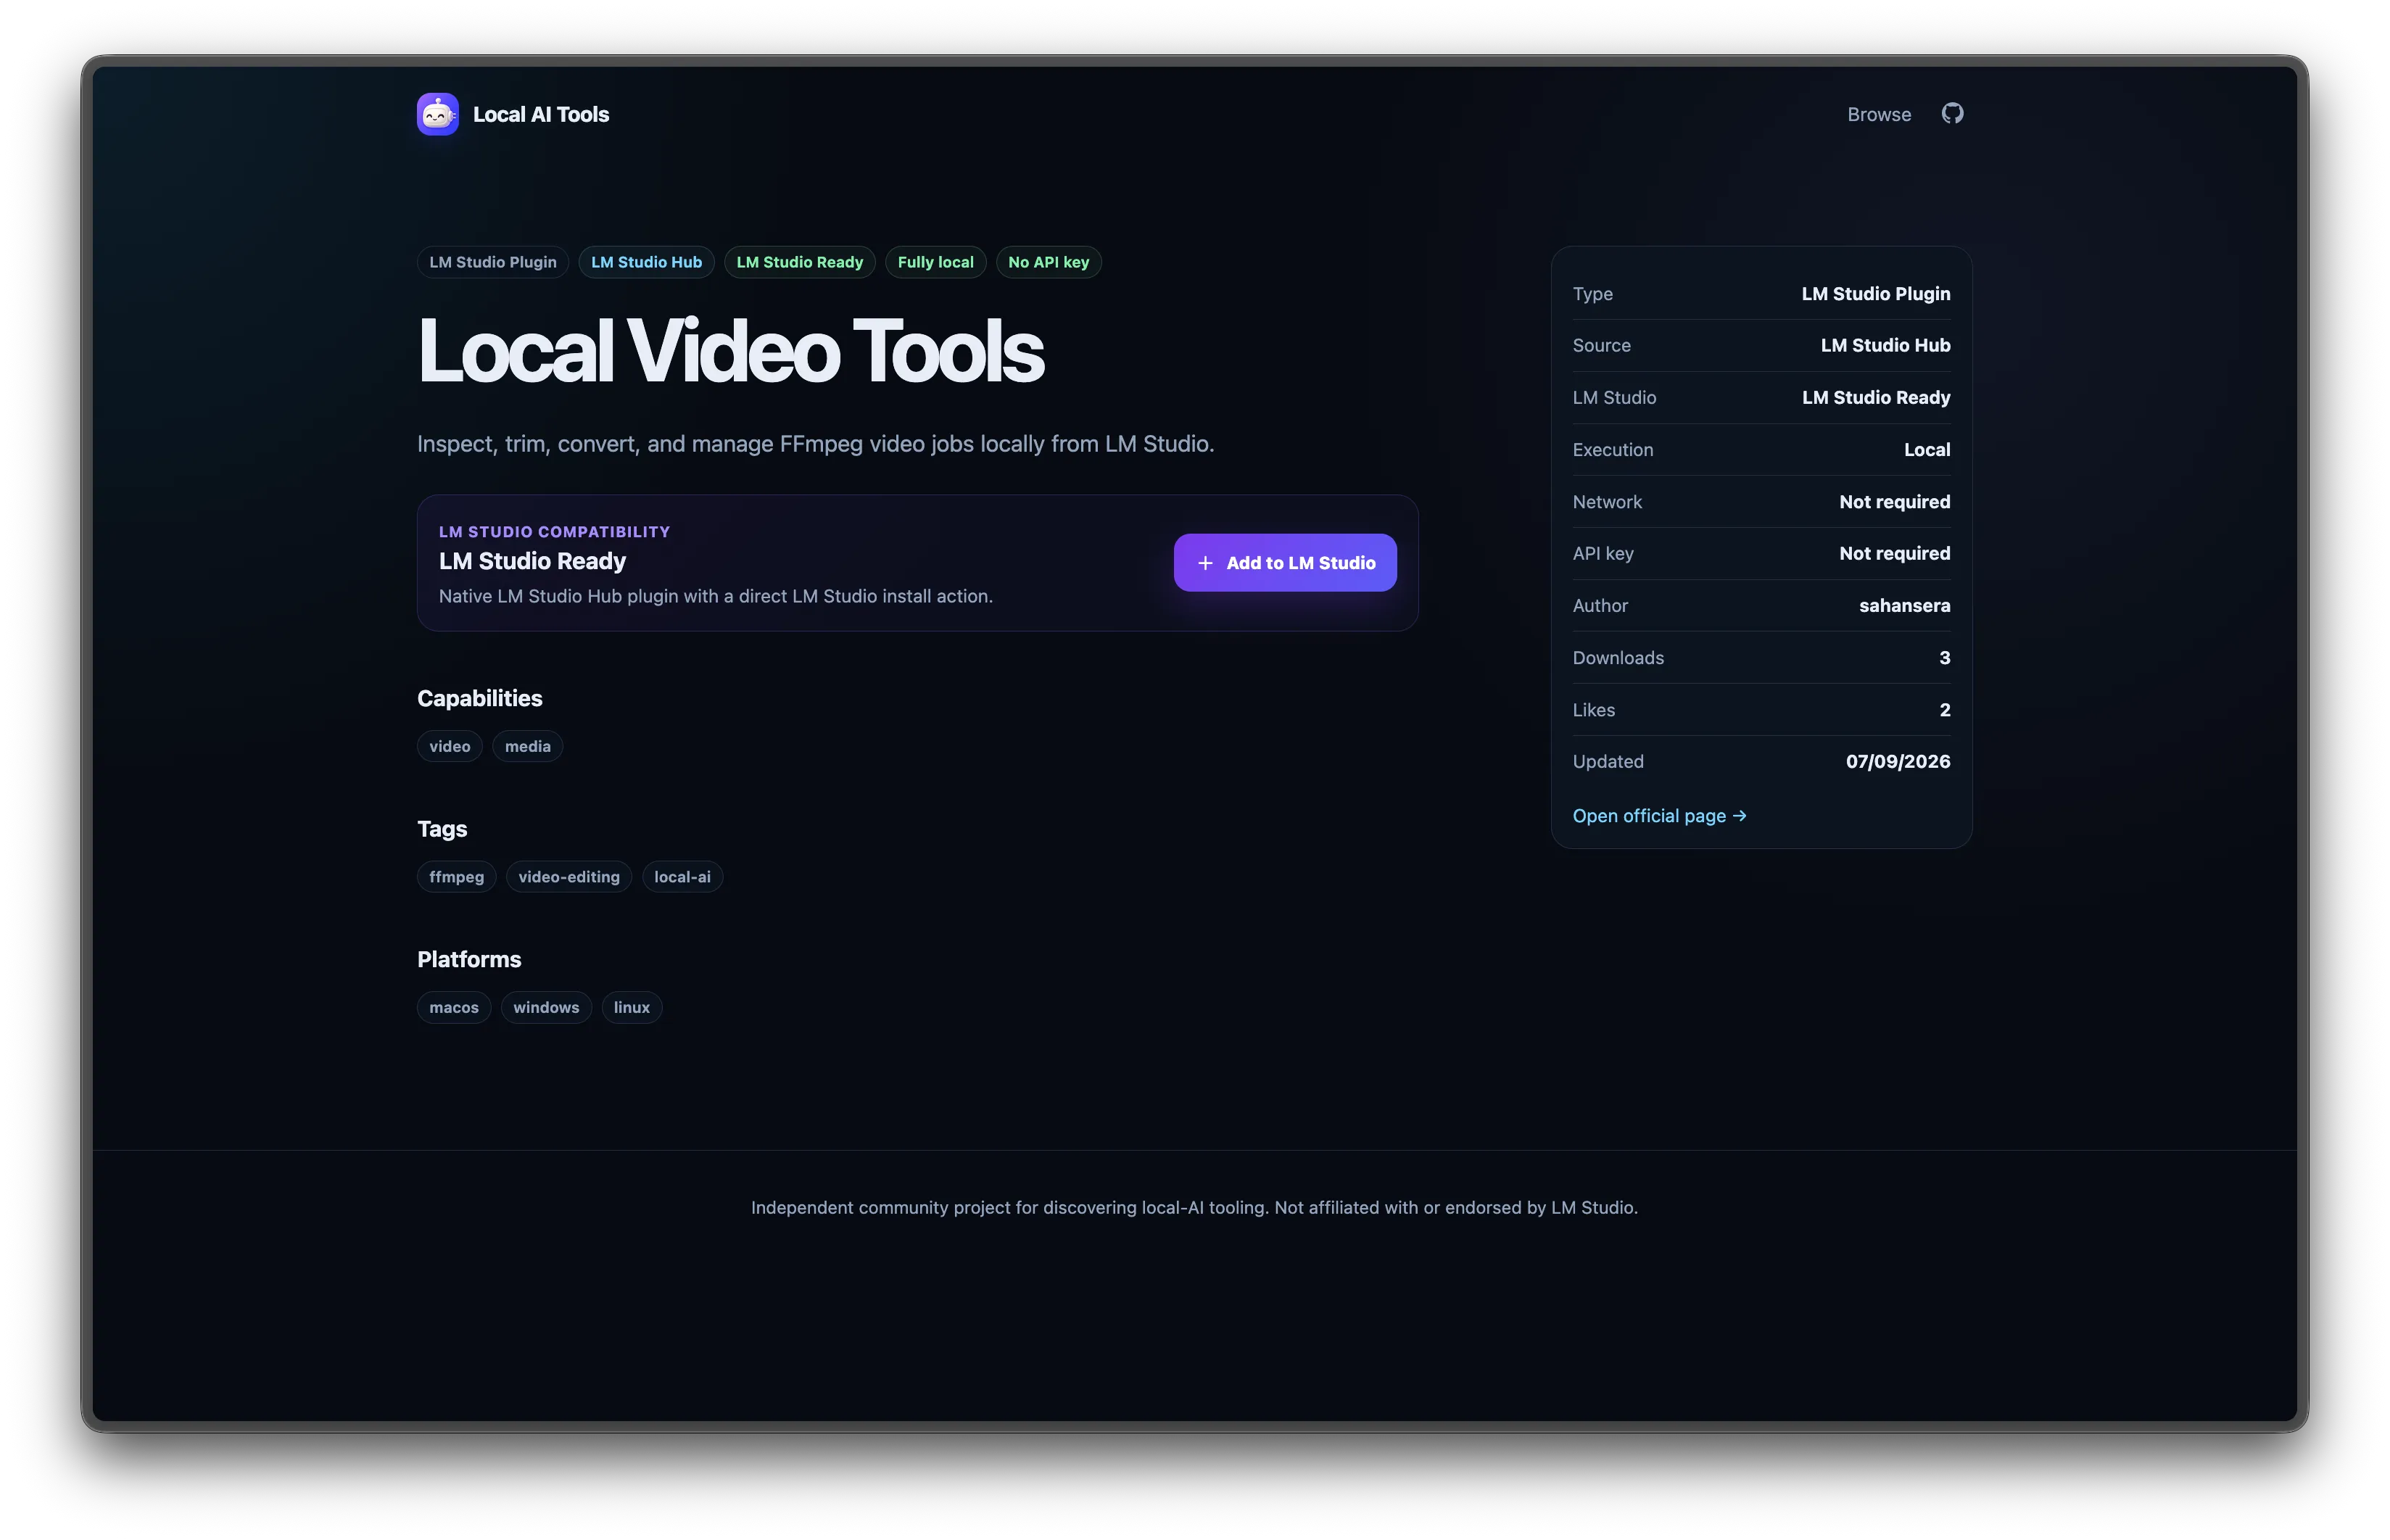
Task: Select the LM Studio Hub badge
Action: (646, 262)
